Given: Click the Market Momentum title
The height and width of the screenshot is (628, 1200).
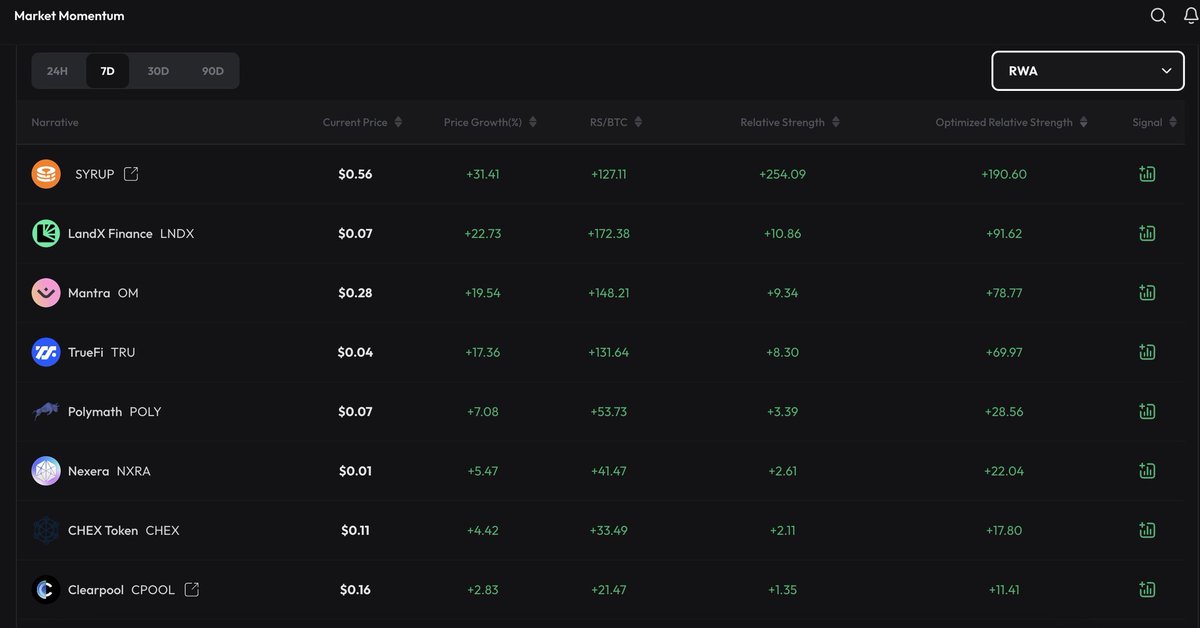Looking at the screenshot, I should [x=69, y=16].
